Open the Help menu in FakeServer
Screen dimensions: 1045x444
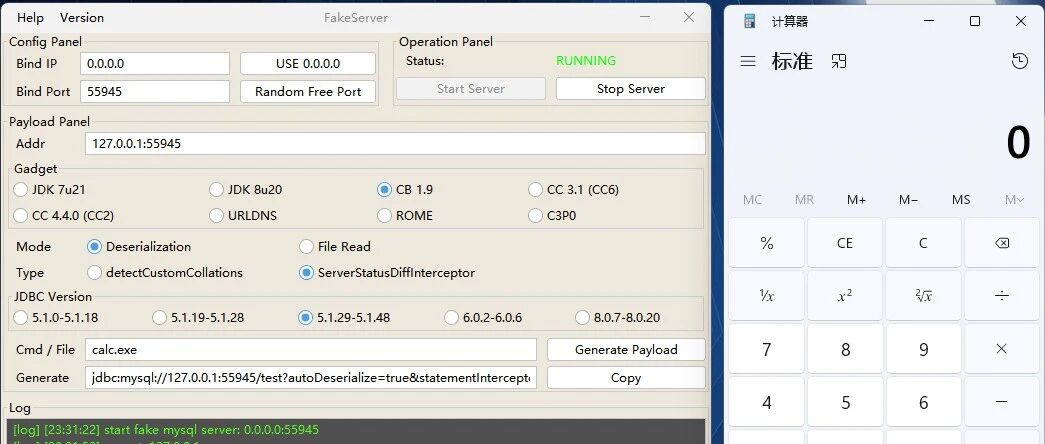tap(30, 18)
